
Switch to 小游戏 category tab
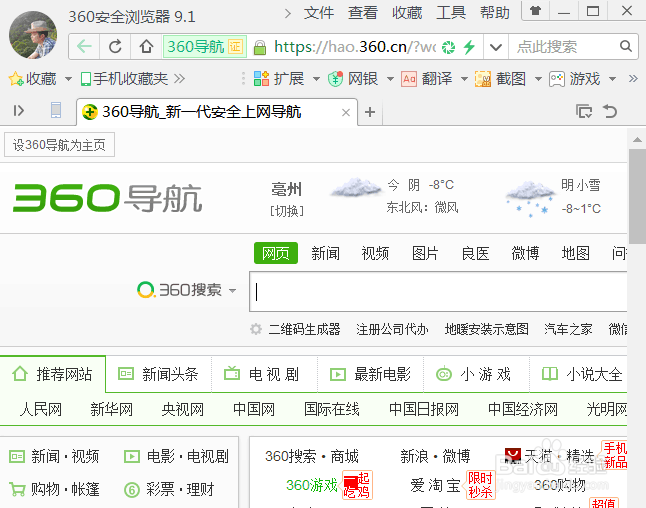[476, 374]
